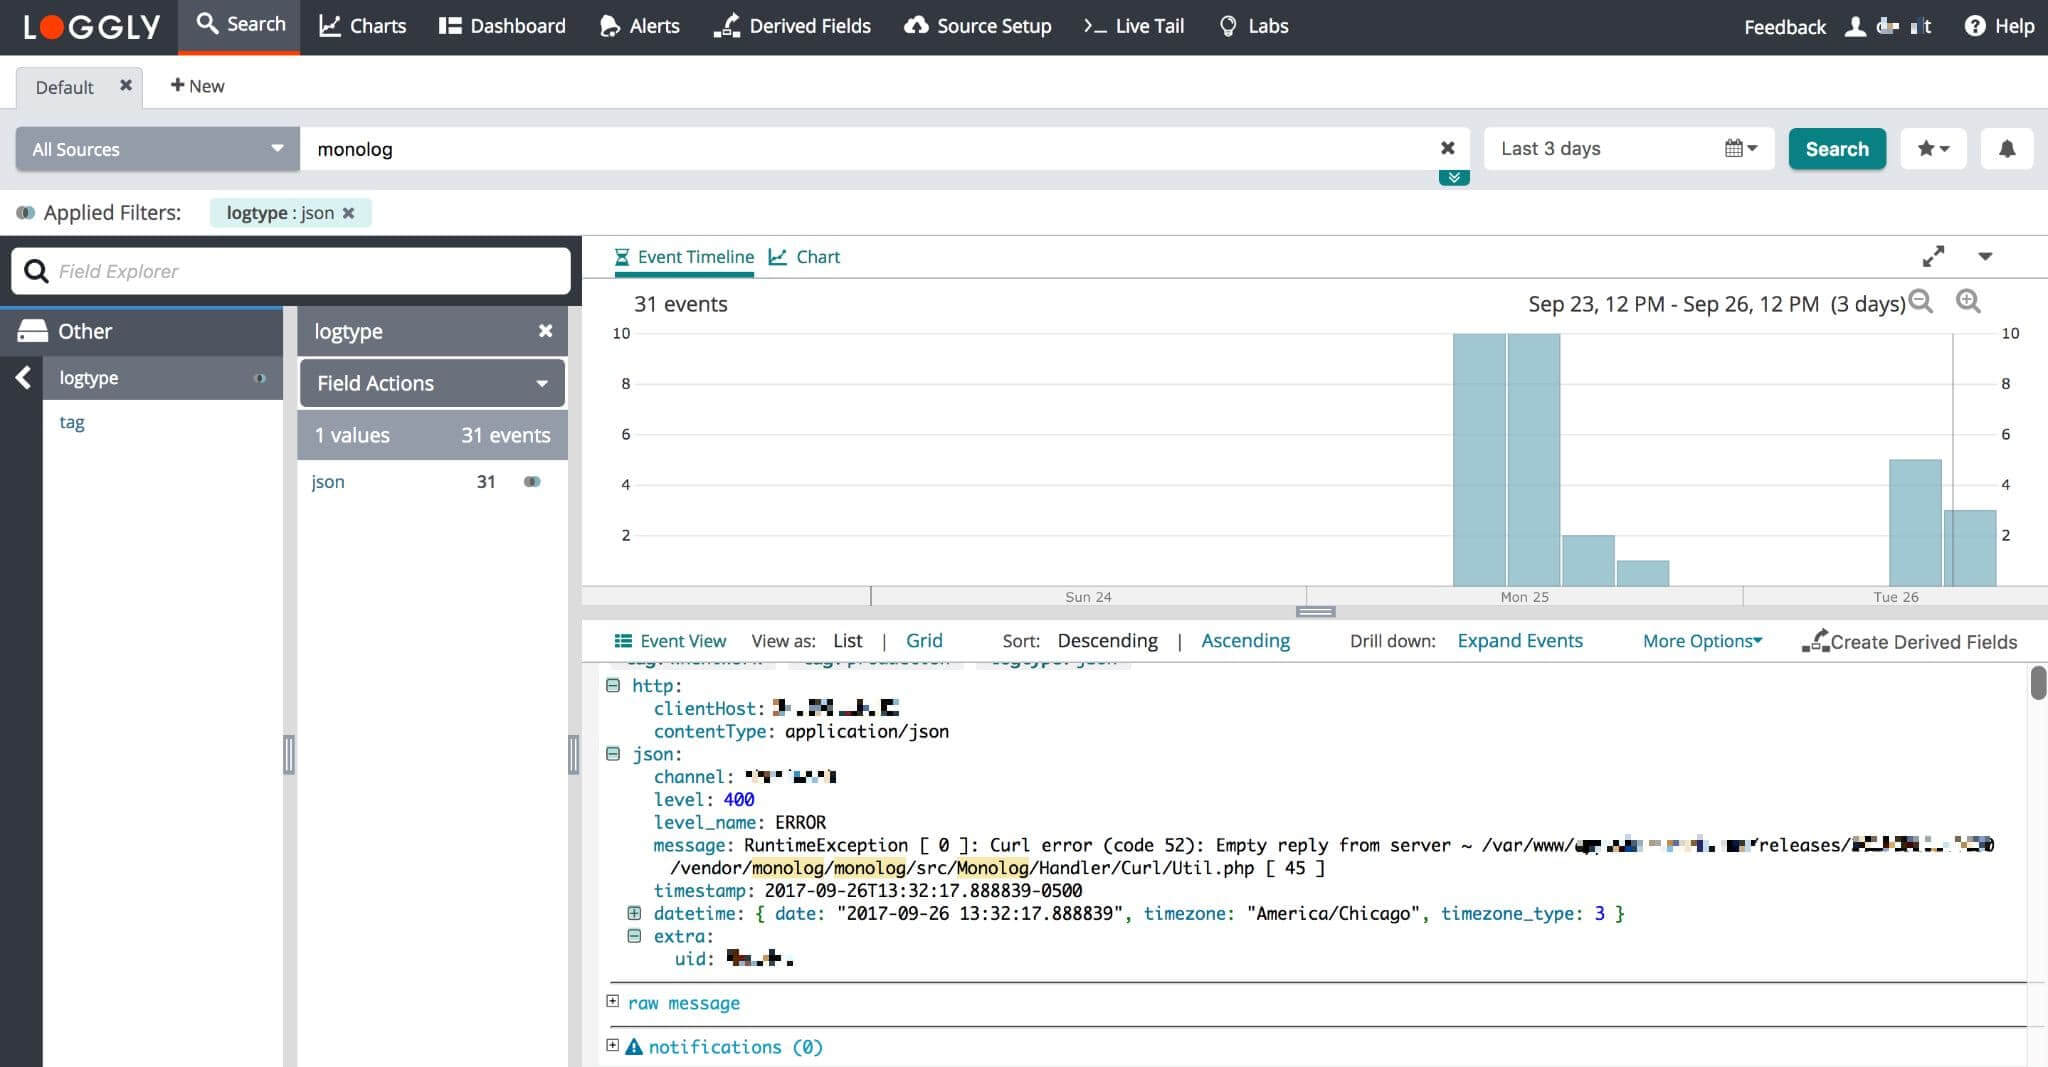Open the All Sources dropdown
Screen dimensions: 2048x1067
point(156,148)
